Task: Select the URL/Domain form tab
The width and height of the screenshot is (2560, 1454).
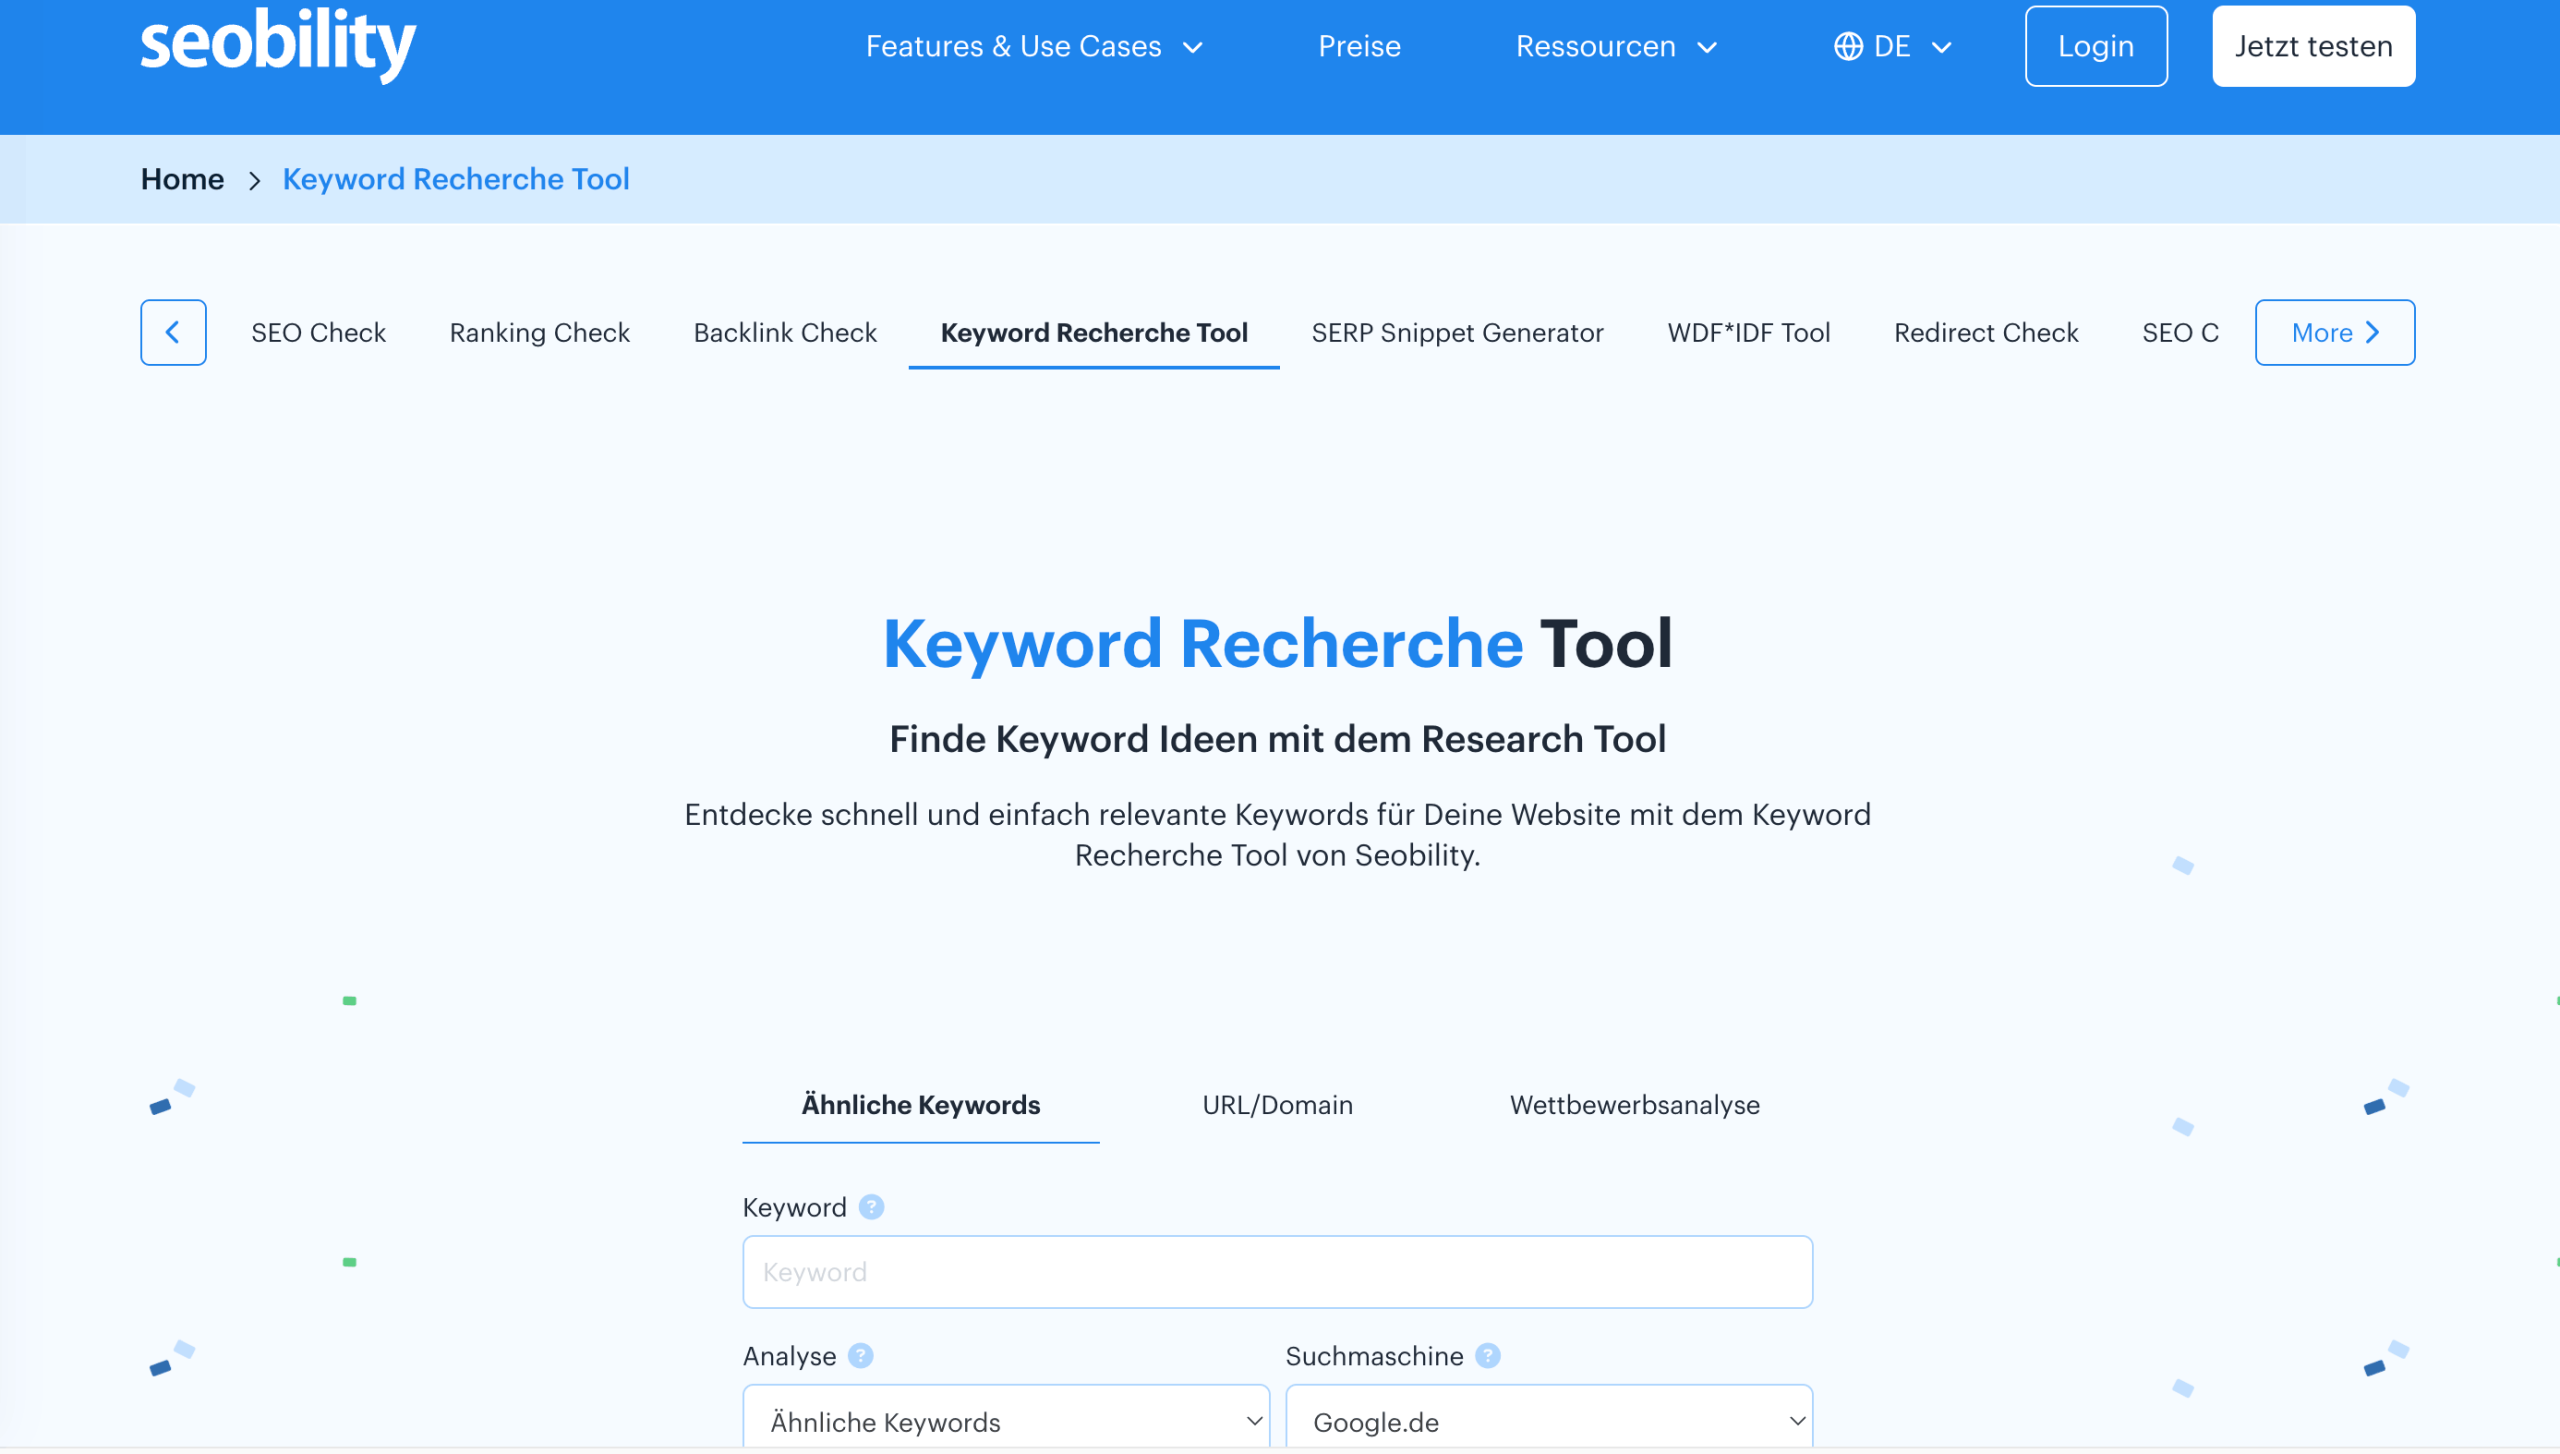Action: [x=1278, y=1105]
